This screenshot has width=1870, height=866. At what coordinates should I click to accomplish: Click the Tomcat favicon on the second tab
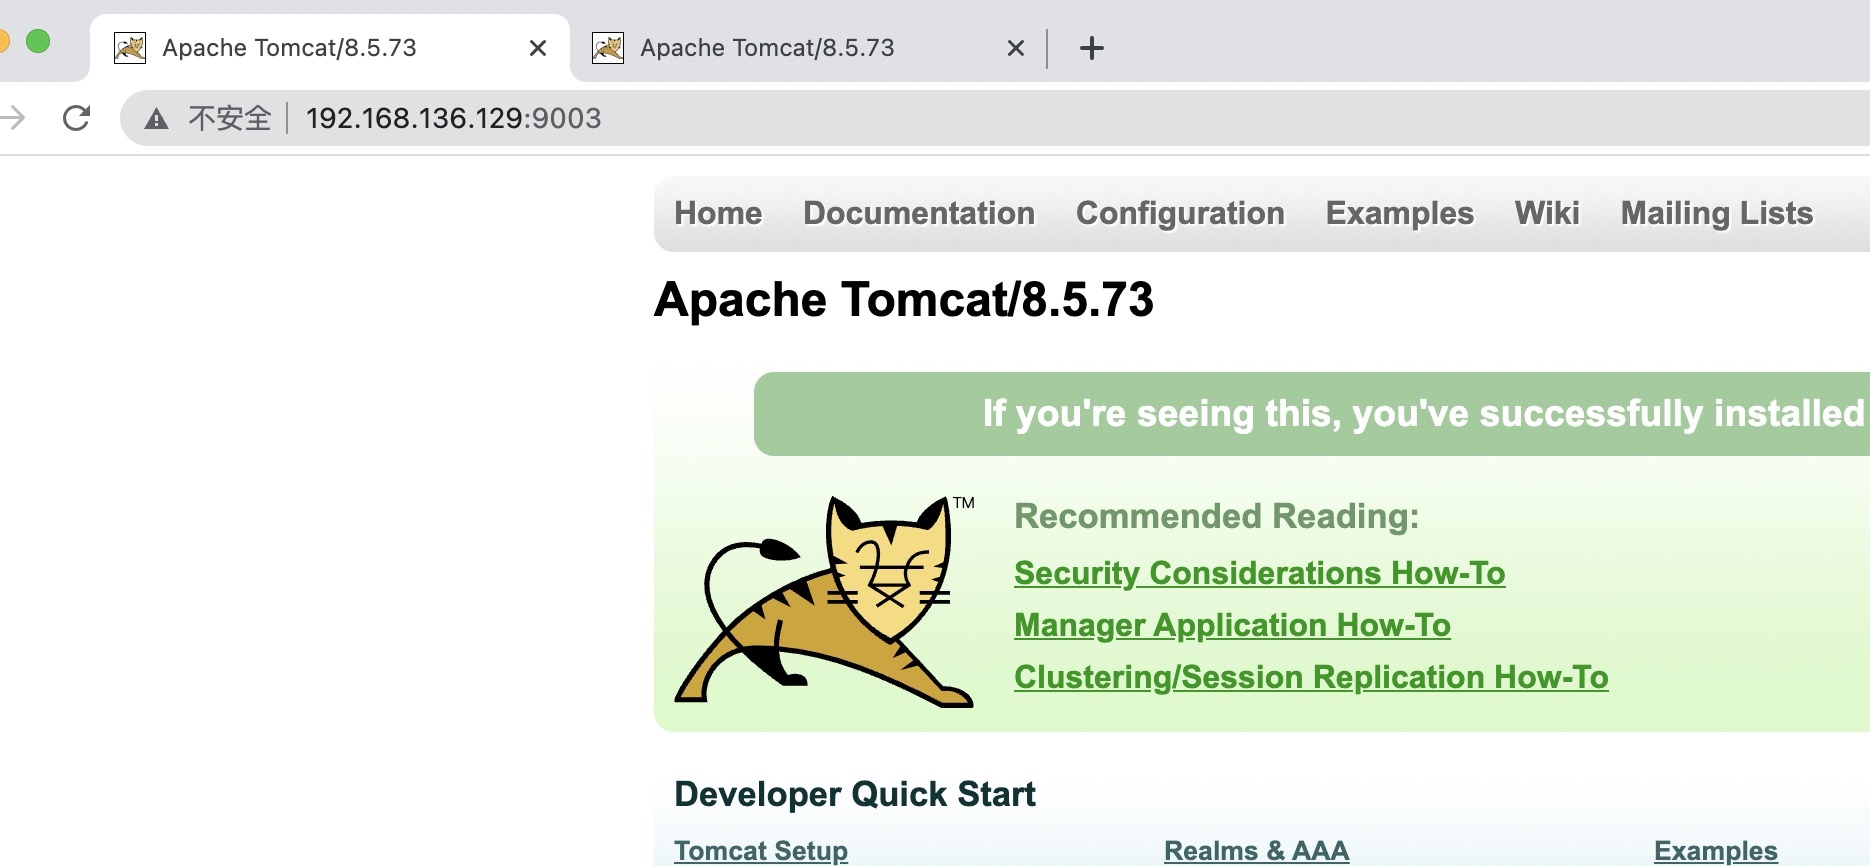coord(608,48)
